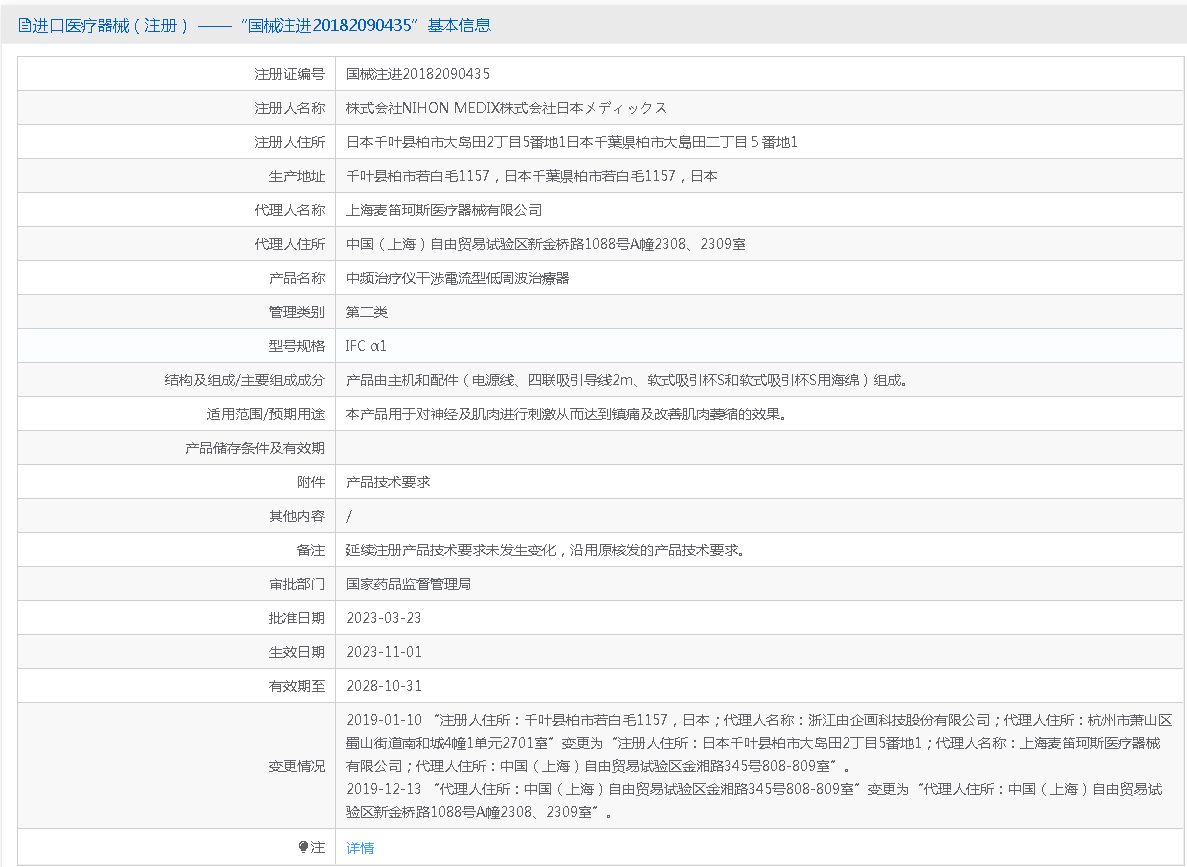Select the 注册证编号 value cell
This screenshot has width=1187, height=867.
click(418, 74)
